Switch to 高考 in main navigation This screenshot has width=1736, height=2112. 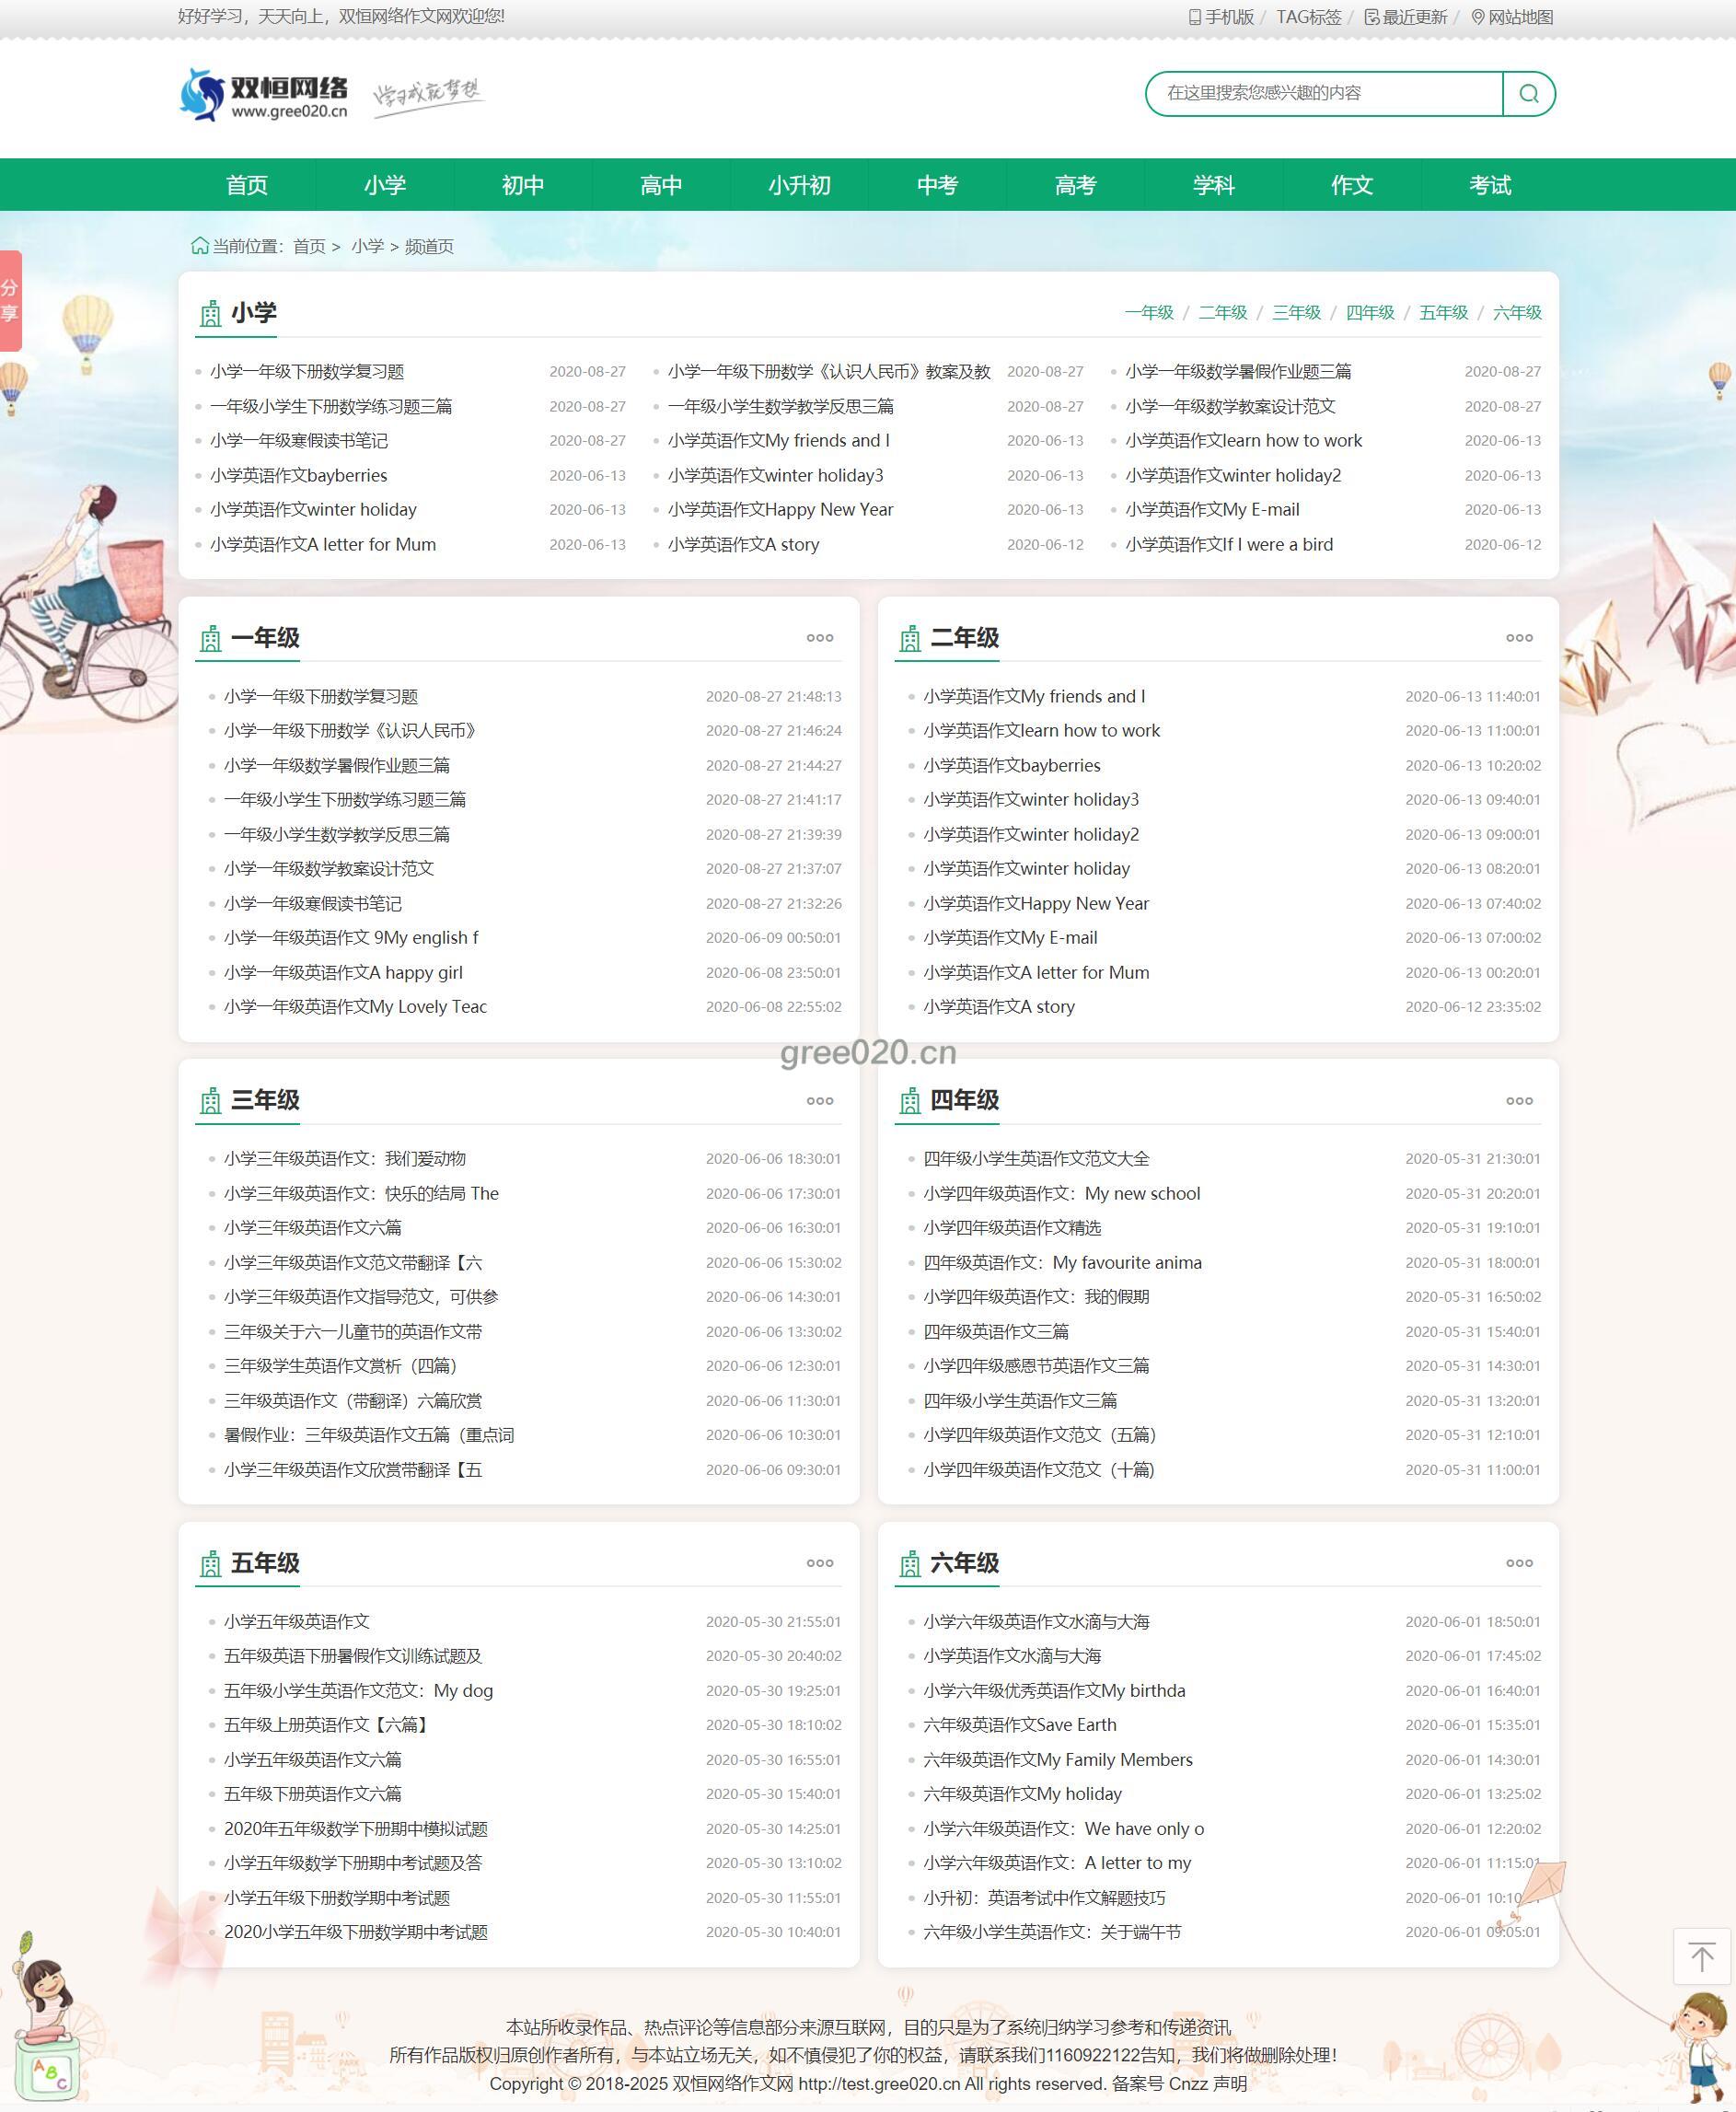(1075, 185)
